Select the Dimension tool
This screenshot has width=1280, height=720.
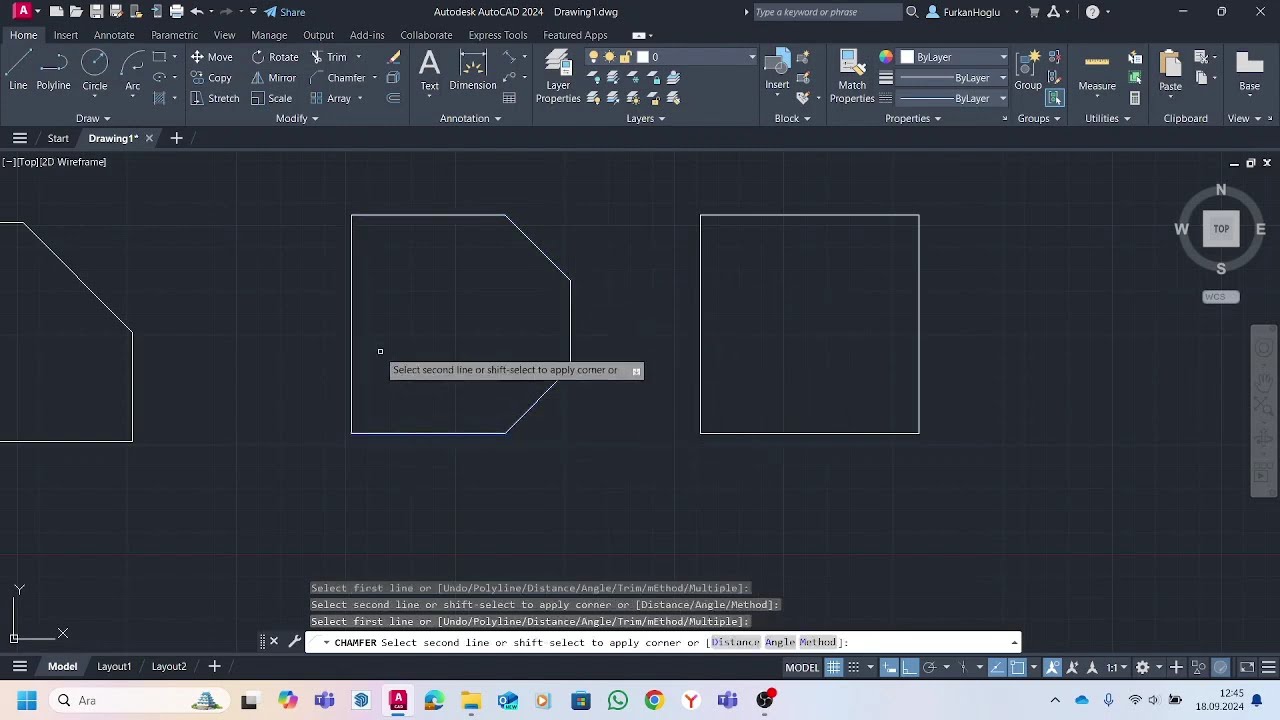473,72
